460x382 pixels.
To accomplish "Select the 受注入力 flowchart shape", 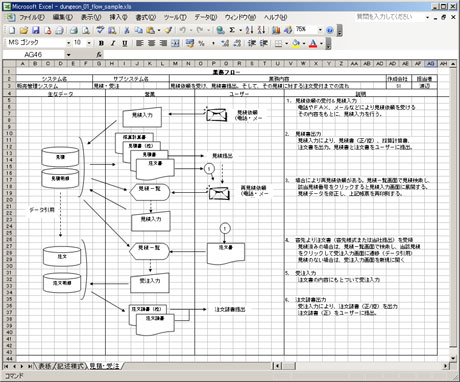I will point(150,283).
